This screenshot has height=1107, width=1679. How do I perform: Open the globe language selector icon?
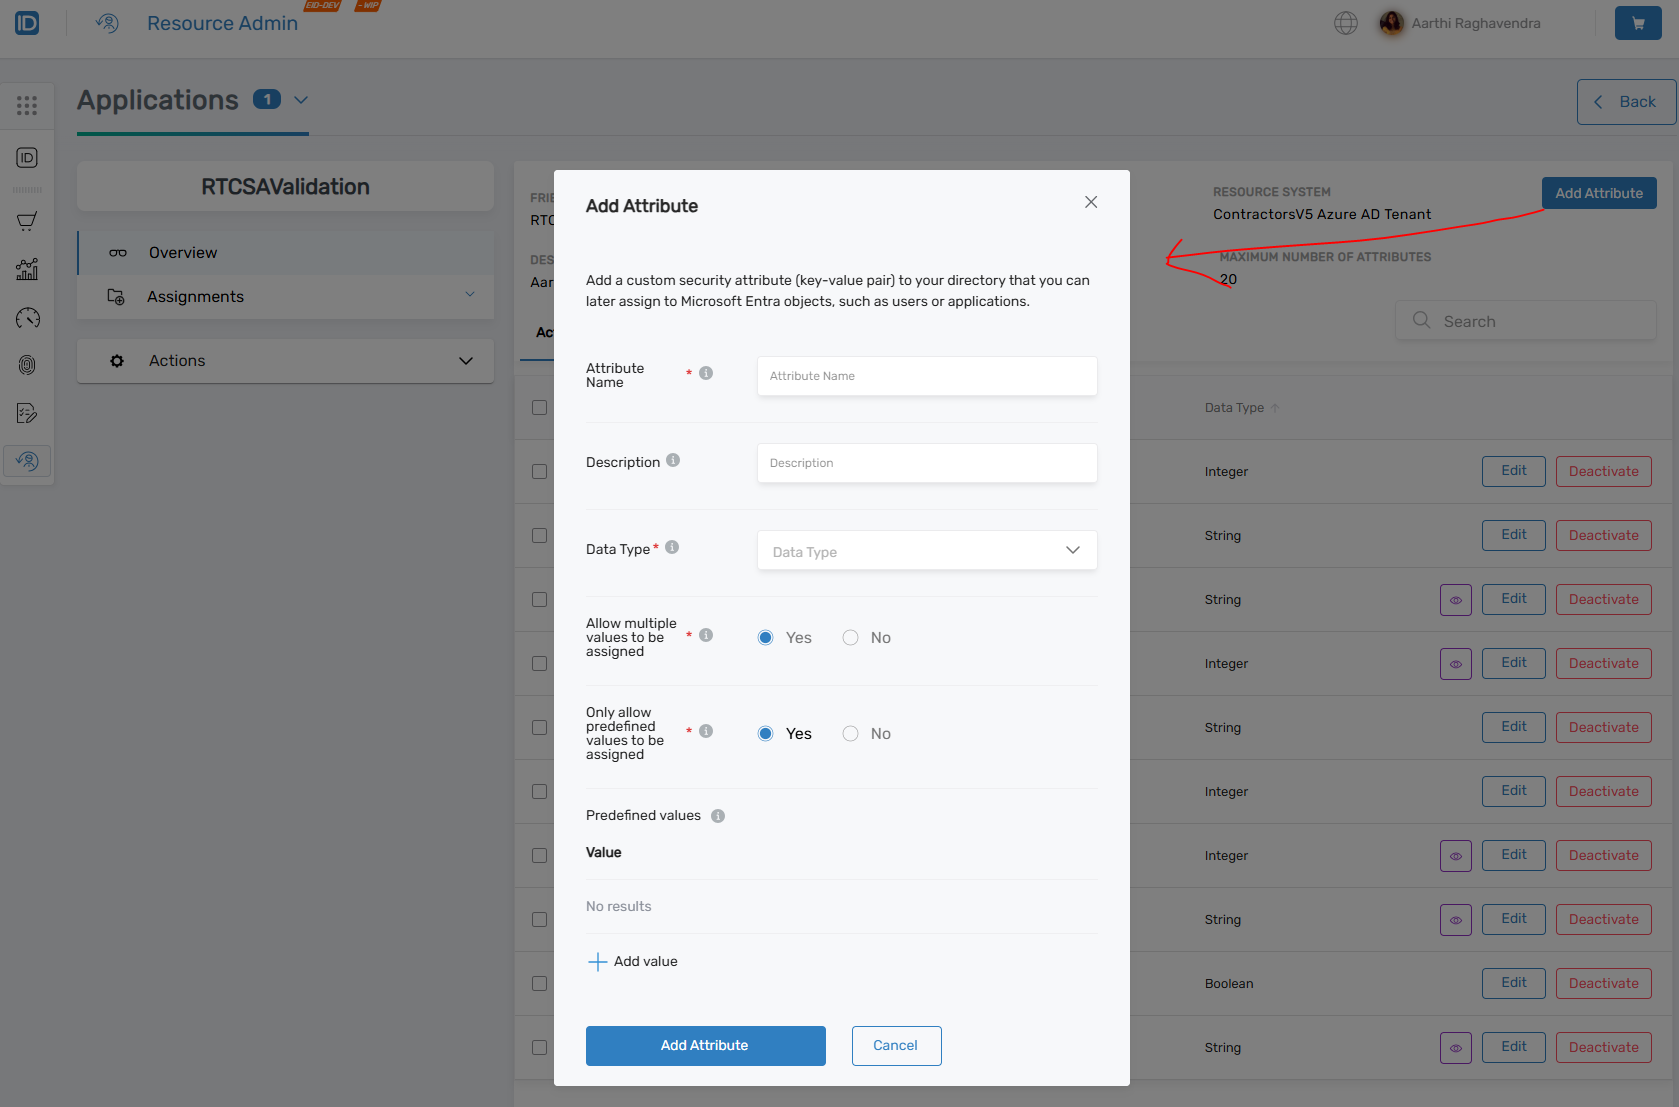[x=1345, y=23]
